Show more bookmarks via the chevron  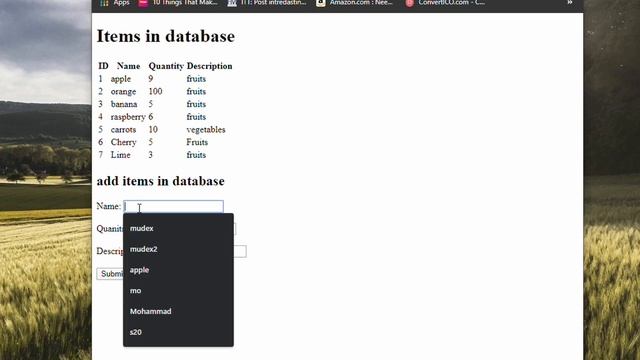(570, 3)
